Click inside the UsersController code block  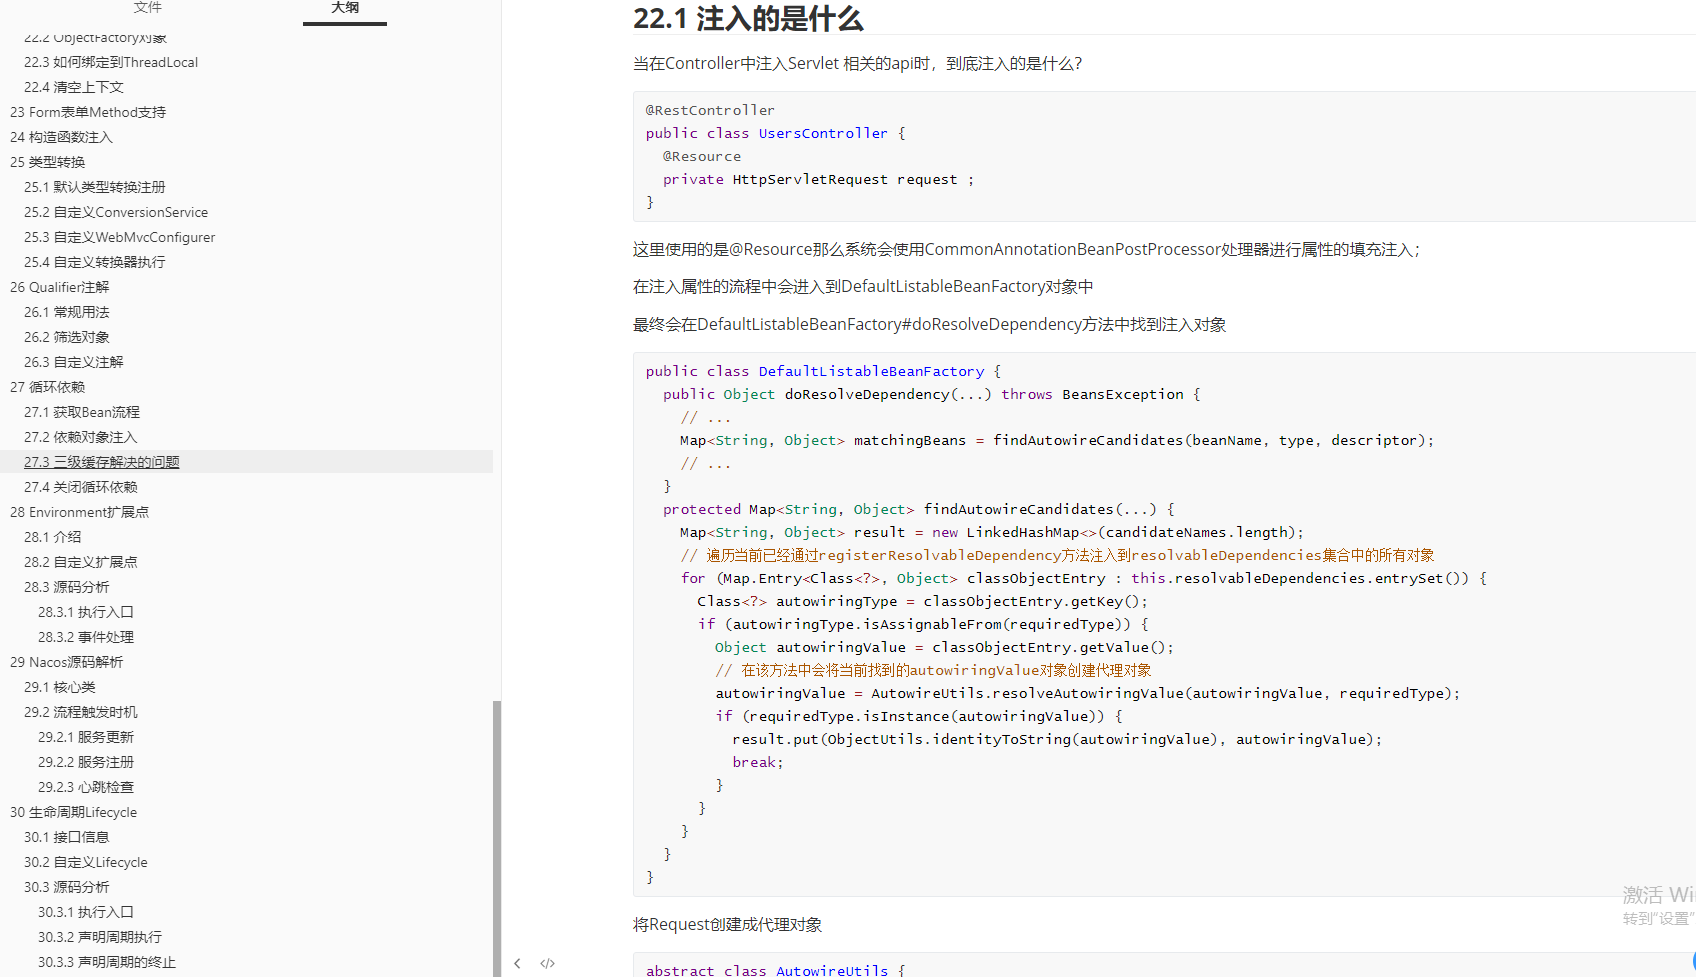(x=1164, y=156)
